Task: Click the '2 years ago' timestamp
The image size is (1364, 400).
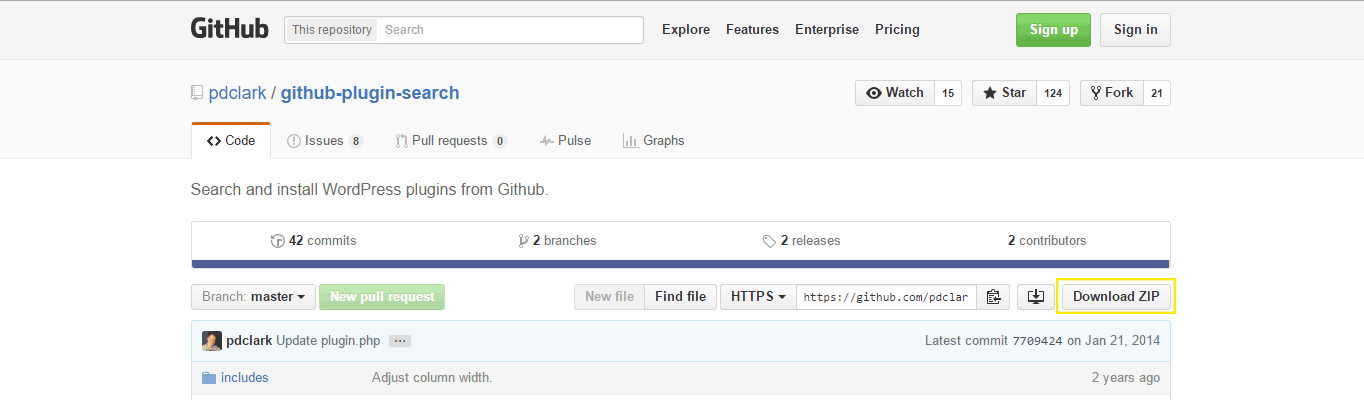Action: [x=1126, y=378]
